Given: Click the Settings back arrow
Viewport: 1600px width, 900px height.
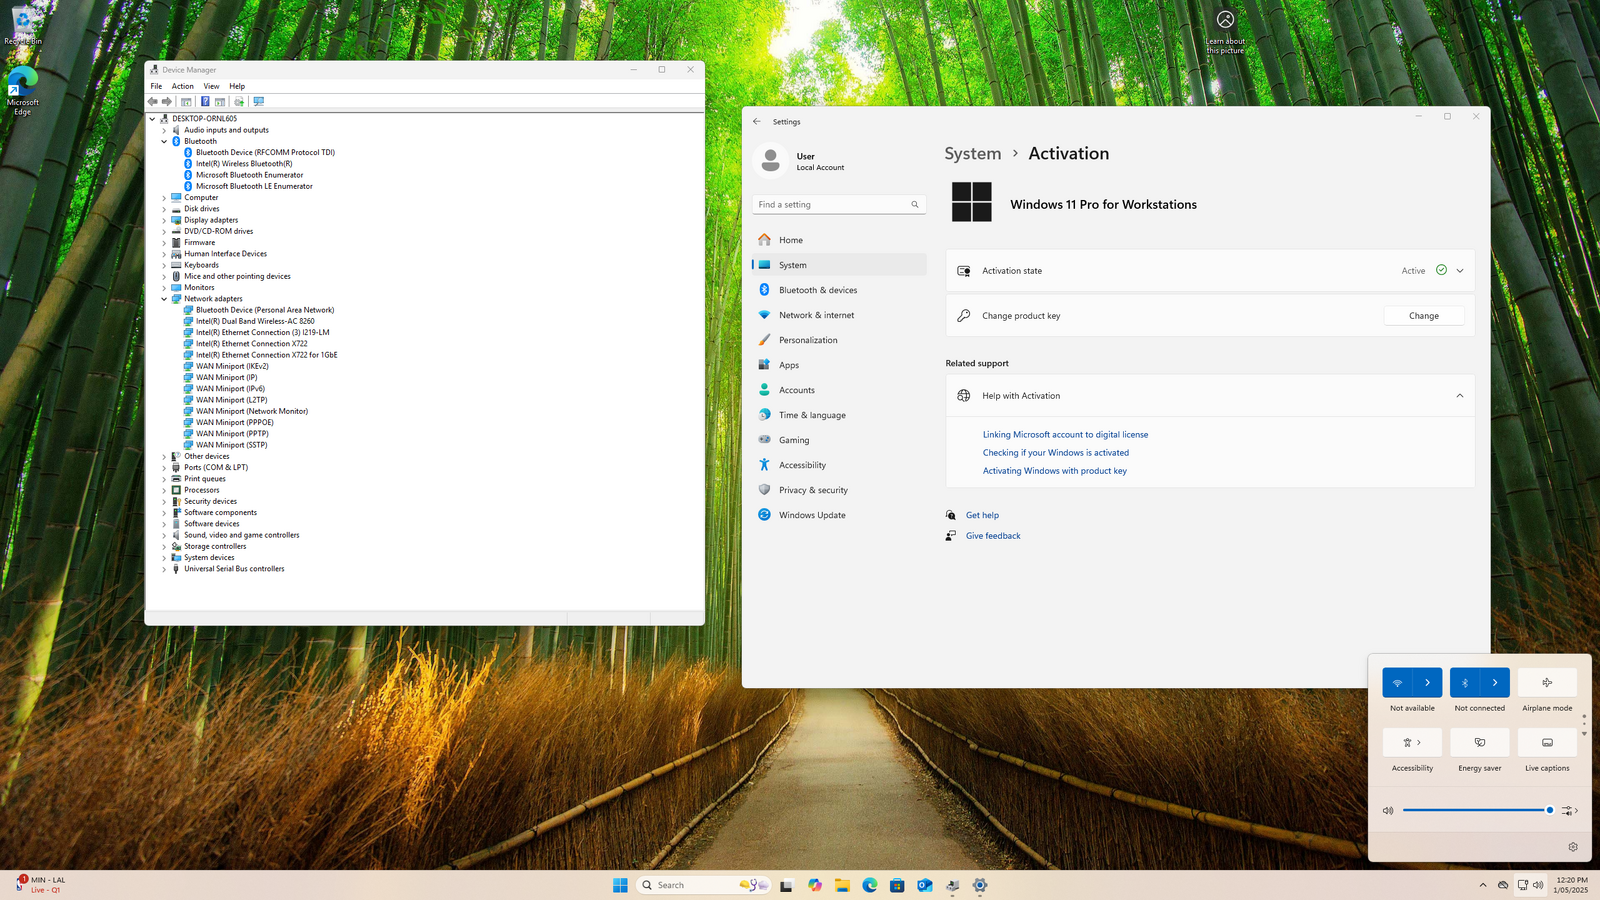Looking at the screenshot, I should coord(757,122).
